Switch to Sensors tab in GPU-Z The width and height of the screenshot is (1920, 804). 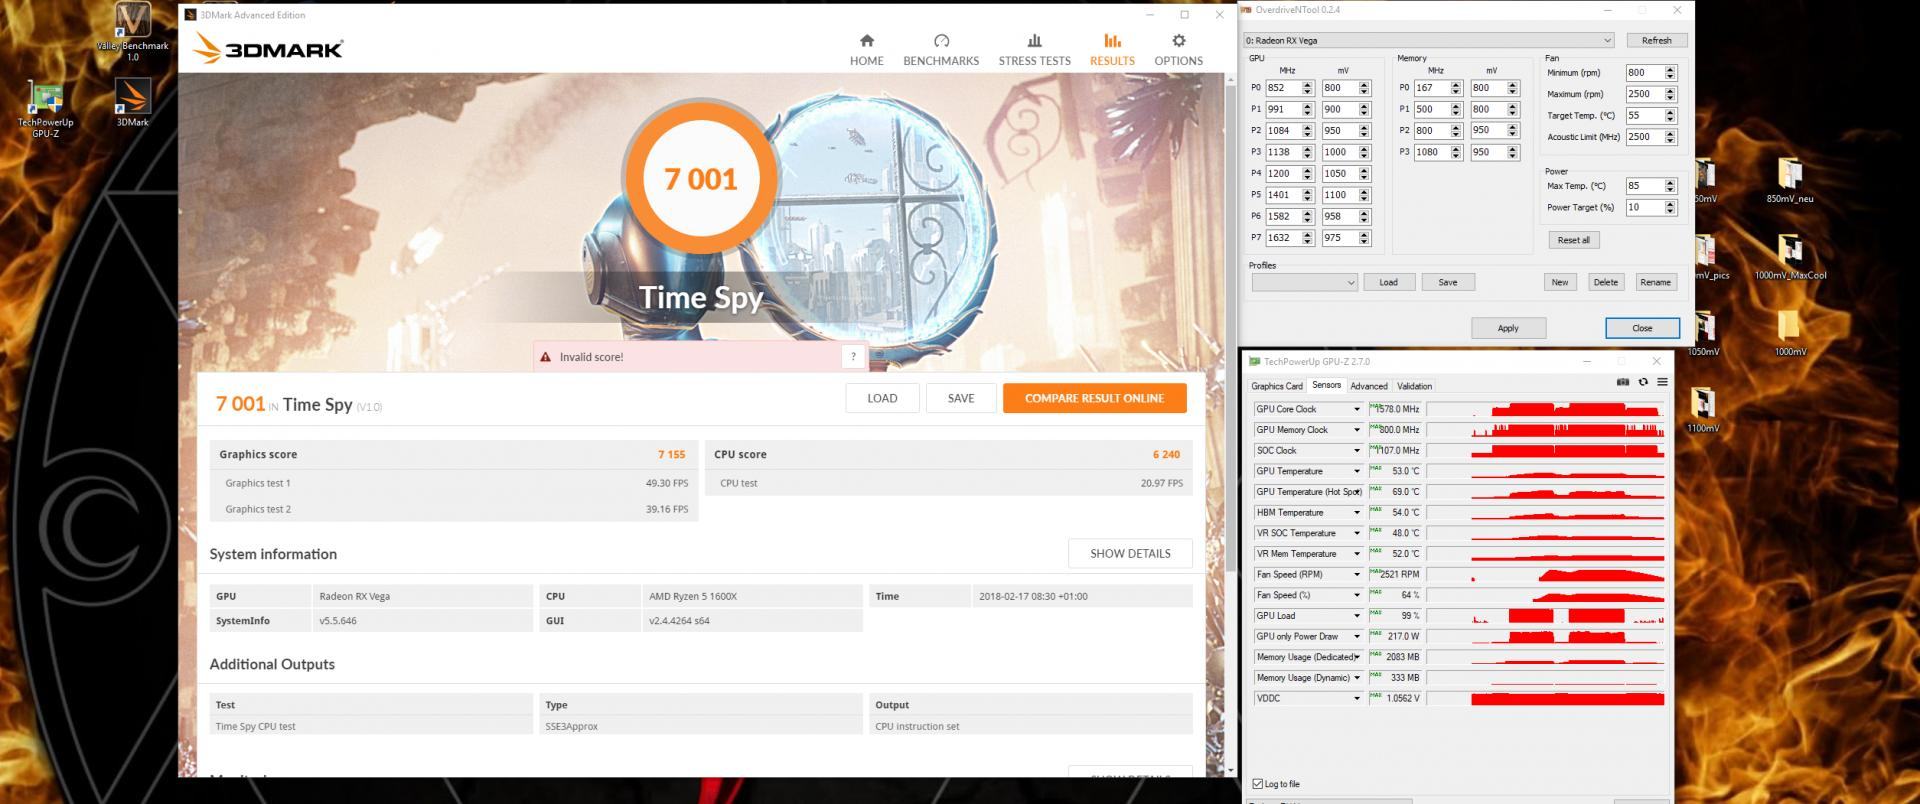pyautogui.click(x=1326, y=385)
